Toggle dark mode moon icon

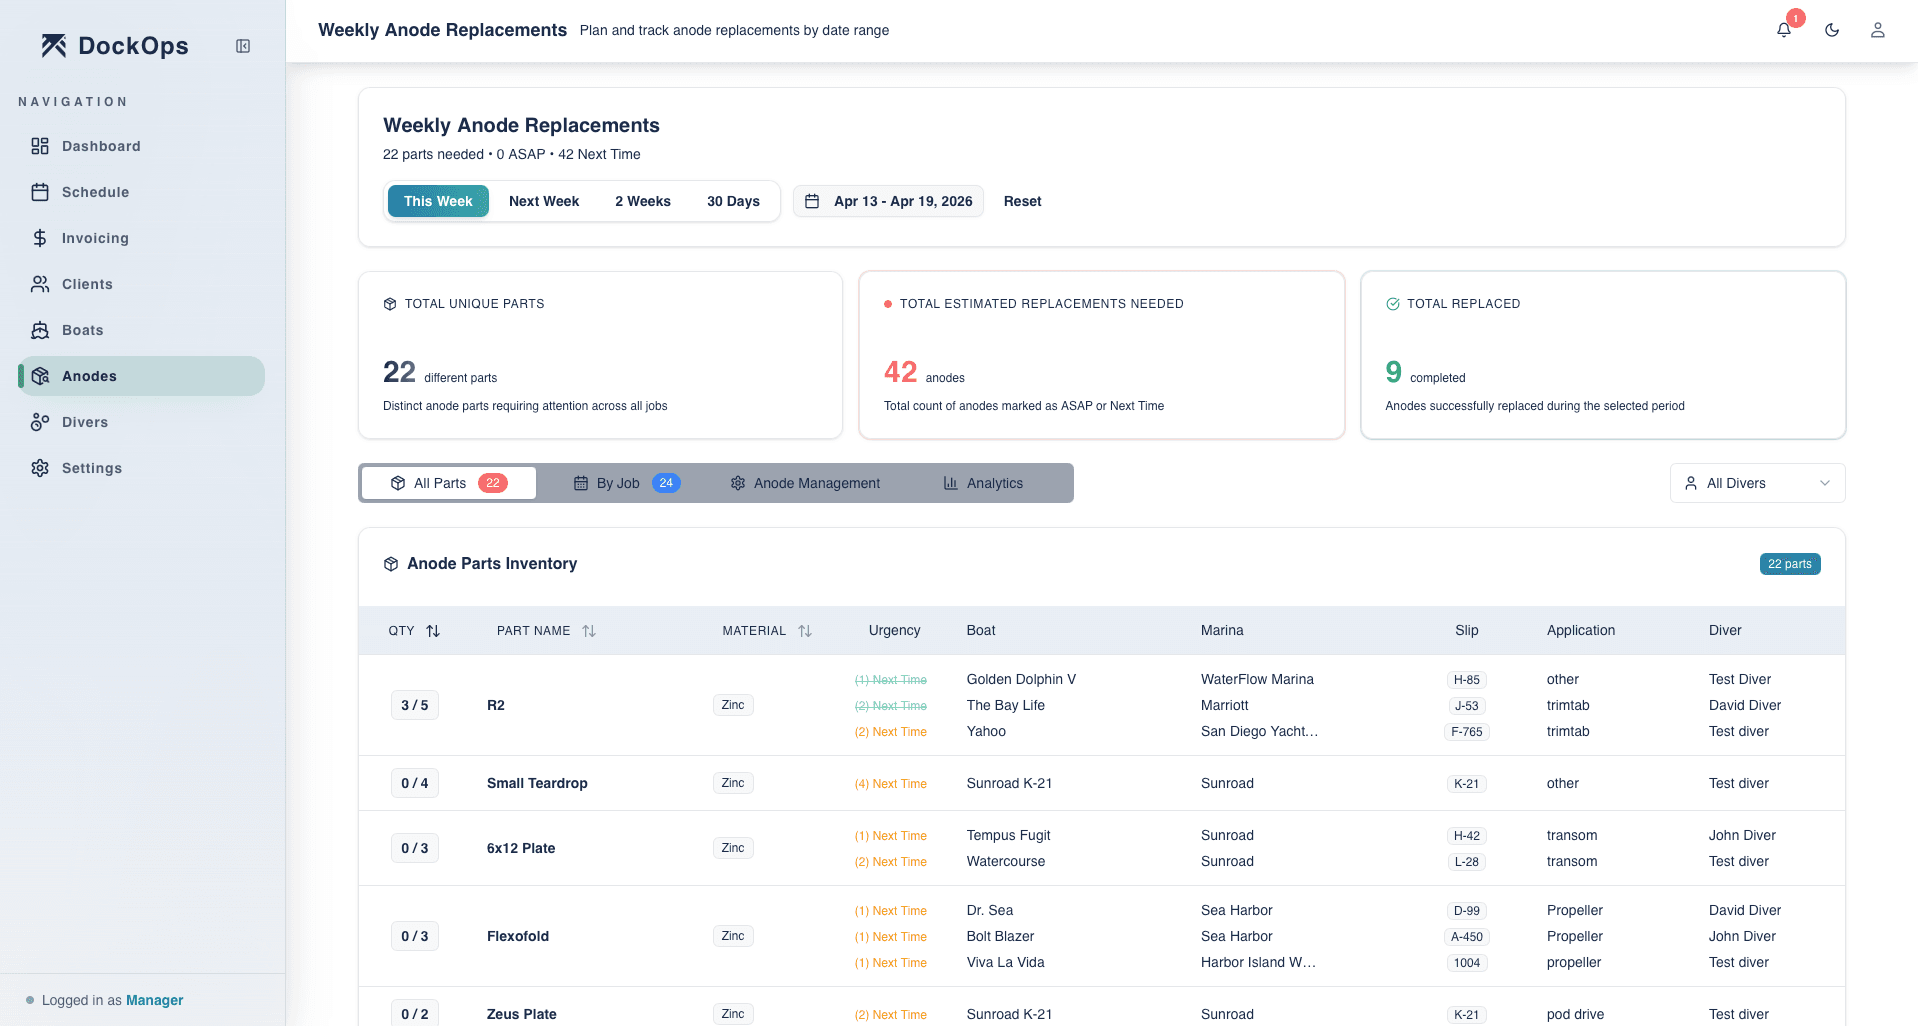pos(1832,30)
